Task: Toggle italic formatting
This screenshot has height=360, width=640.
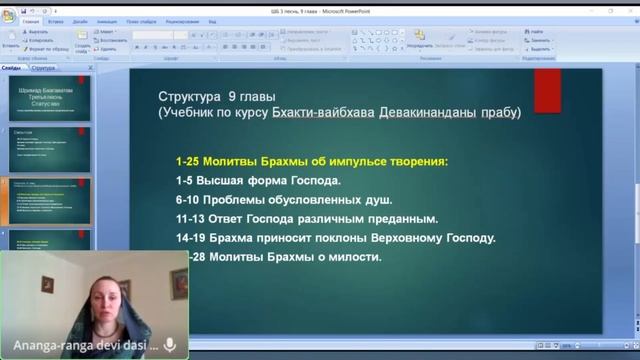Action: pyautogui.click(x=146, y=48)
